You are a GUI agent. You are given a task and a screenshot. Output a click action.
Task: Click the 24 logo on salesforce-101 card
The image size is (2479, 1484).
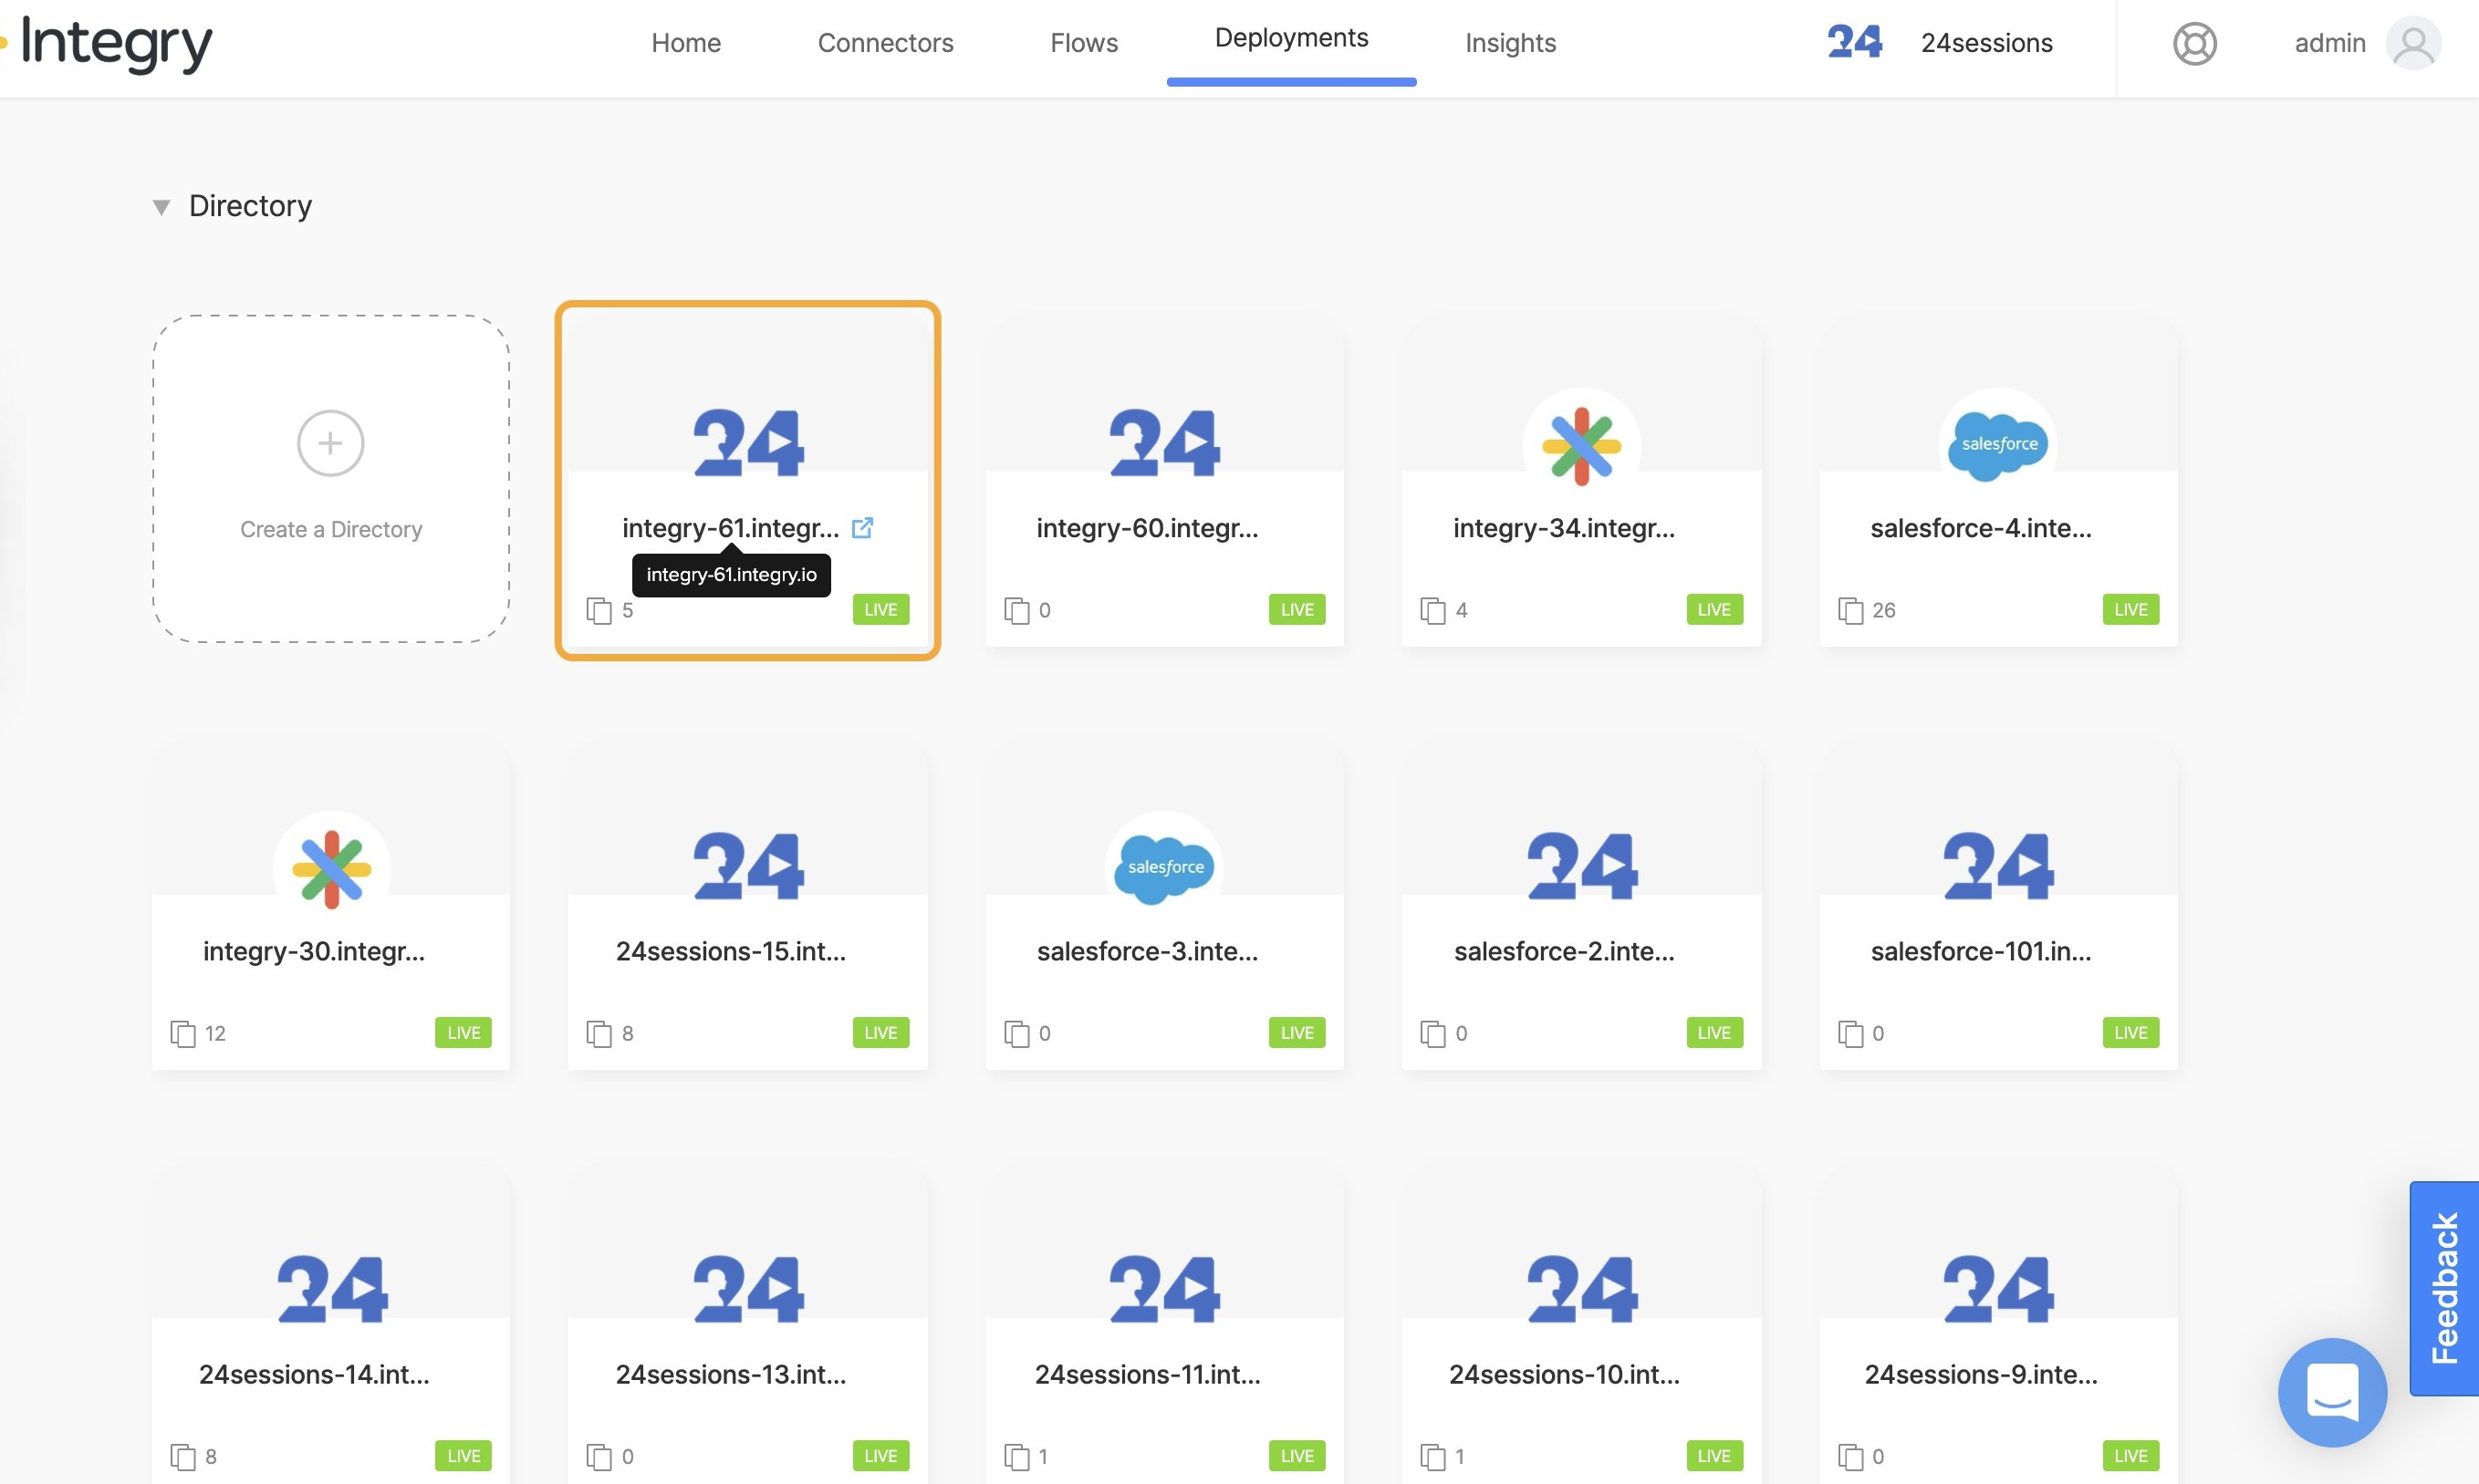point(1998,864)
